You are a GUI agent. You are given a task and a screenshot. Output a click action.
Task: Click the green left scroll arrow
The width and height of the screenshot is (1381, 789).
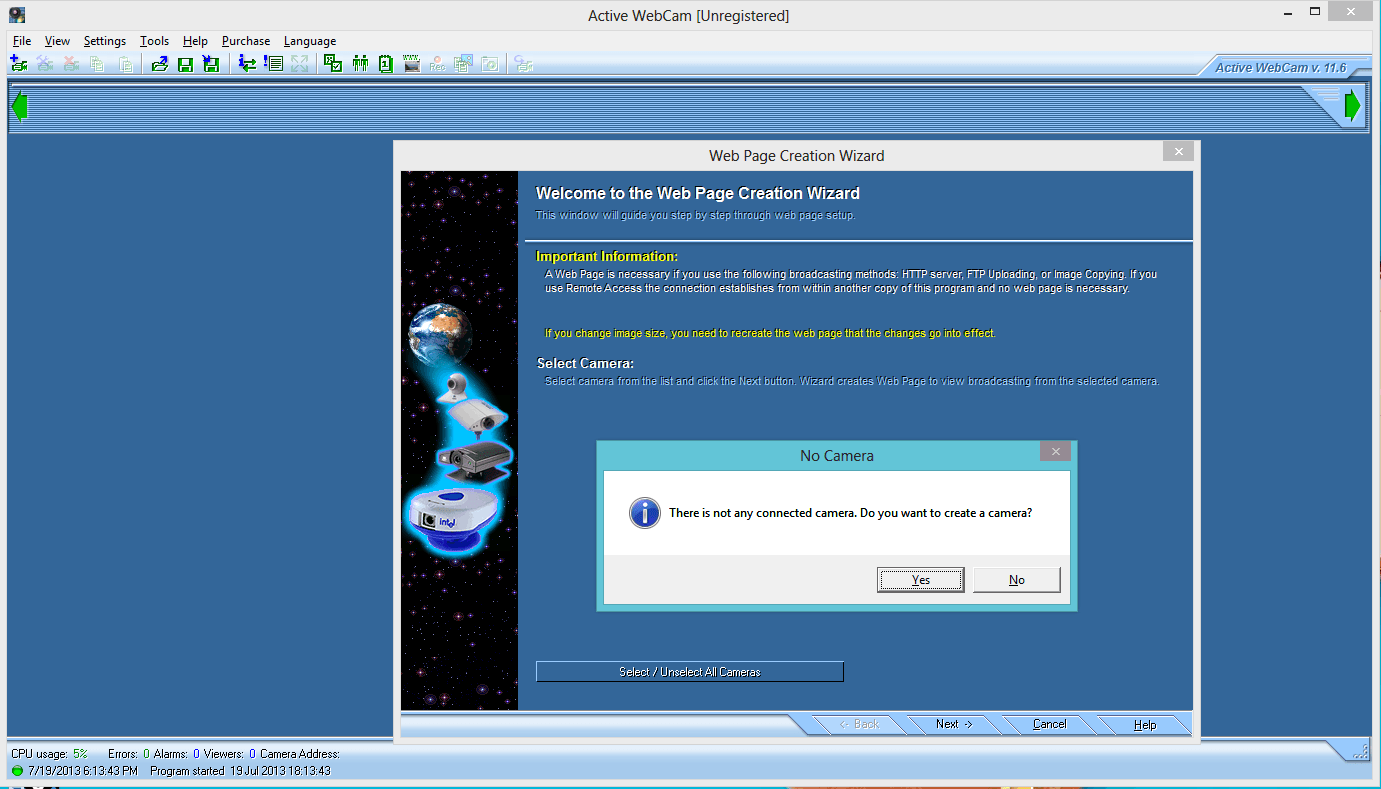tap(18, 105)
